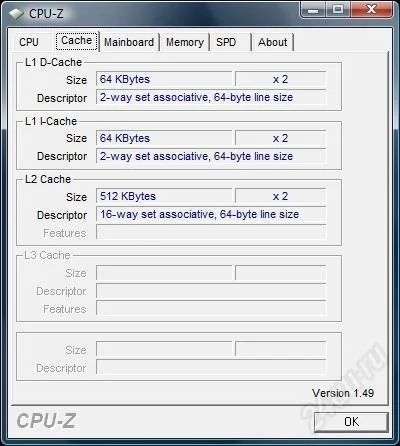The image size is (400, 446).
Task: Click the L2 Cache group label
Action: [48, 179]
